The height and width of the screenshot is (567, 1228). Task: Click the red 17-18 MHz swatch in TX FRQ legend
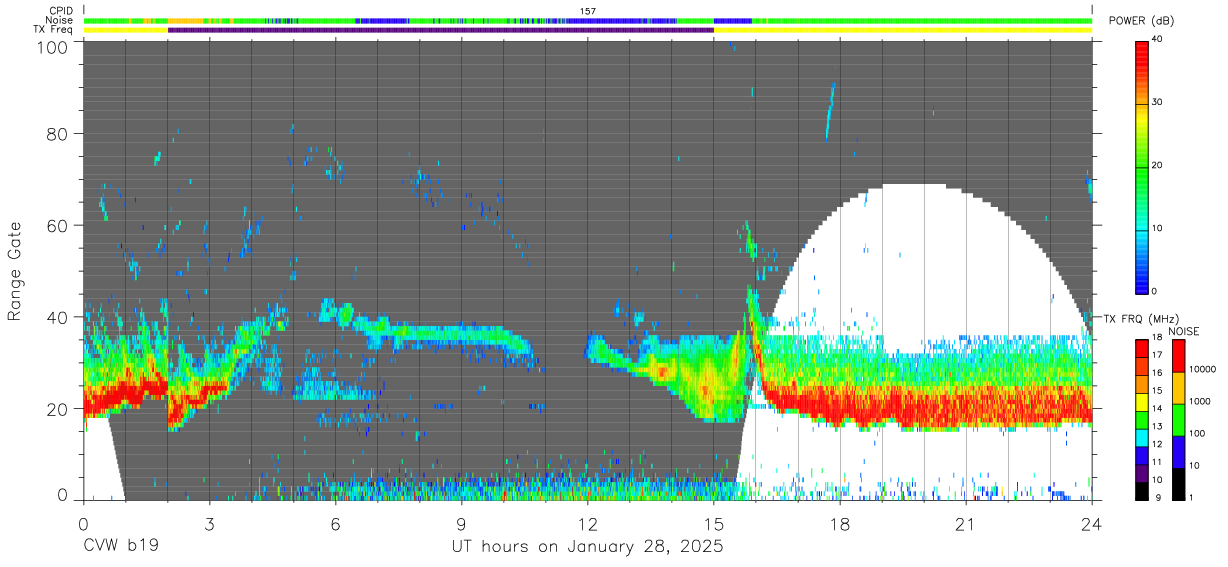coord(1143,347)
